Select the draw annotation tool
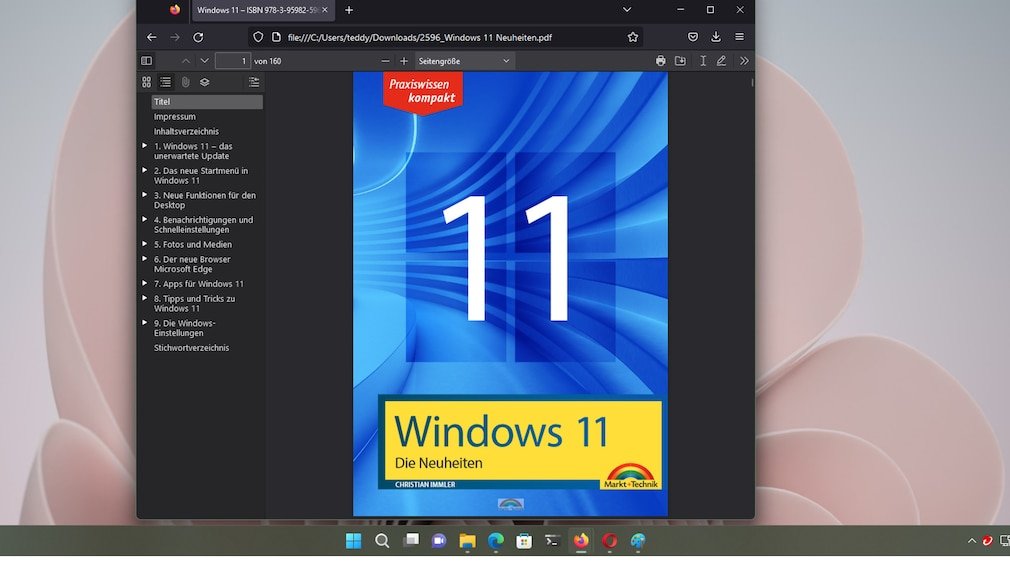This screenshot has height=568, width=1010. [x=721, y=61]
